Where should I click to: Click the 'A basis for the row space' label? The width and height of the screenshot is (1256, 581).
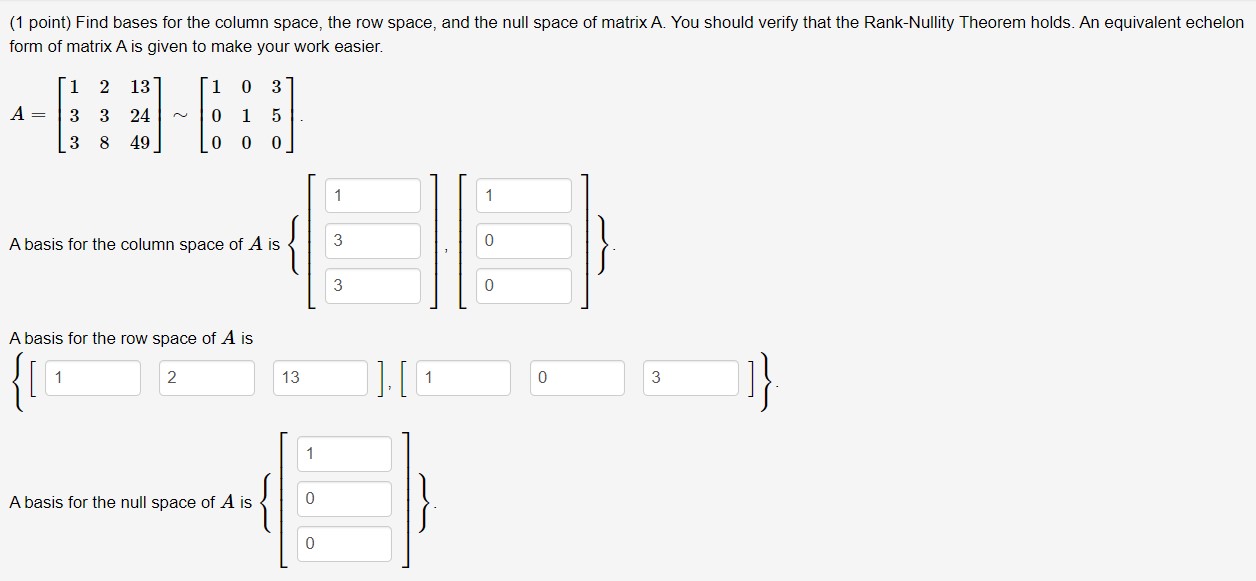tap(131, 338)
